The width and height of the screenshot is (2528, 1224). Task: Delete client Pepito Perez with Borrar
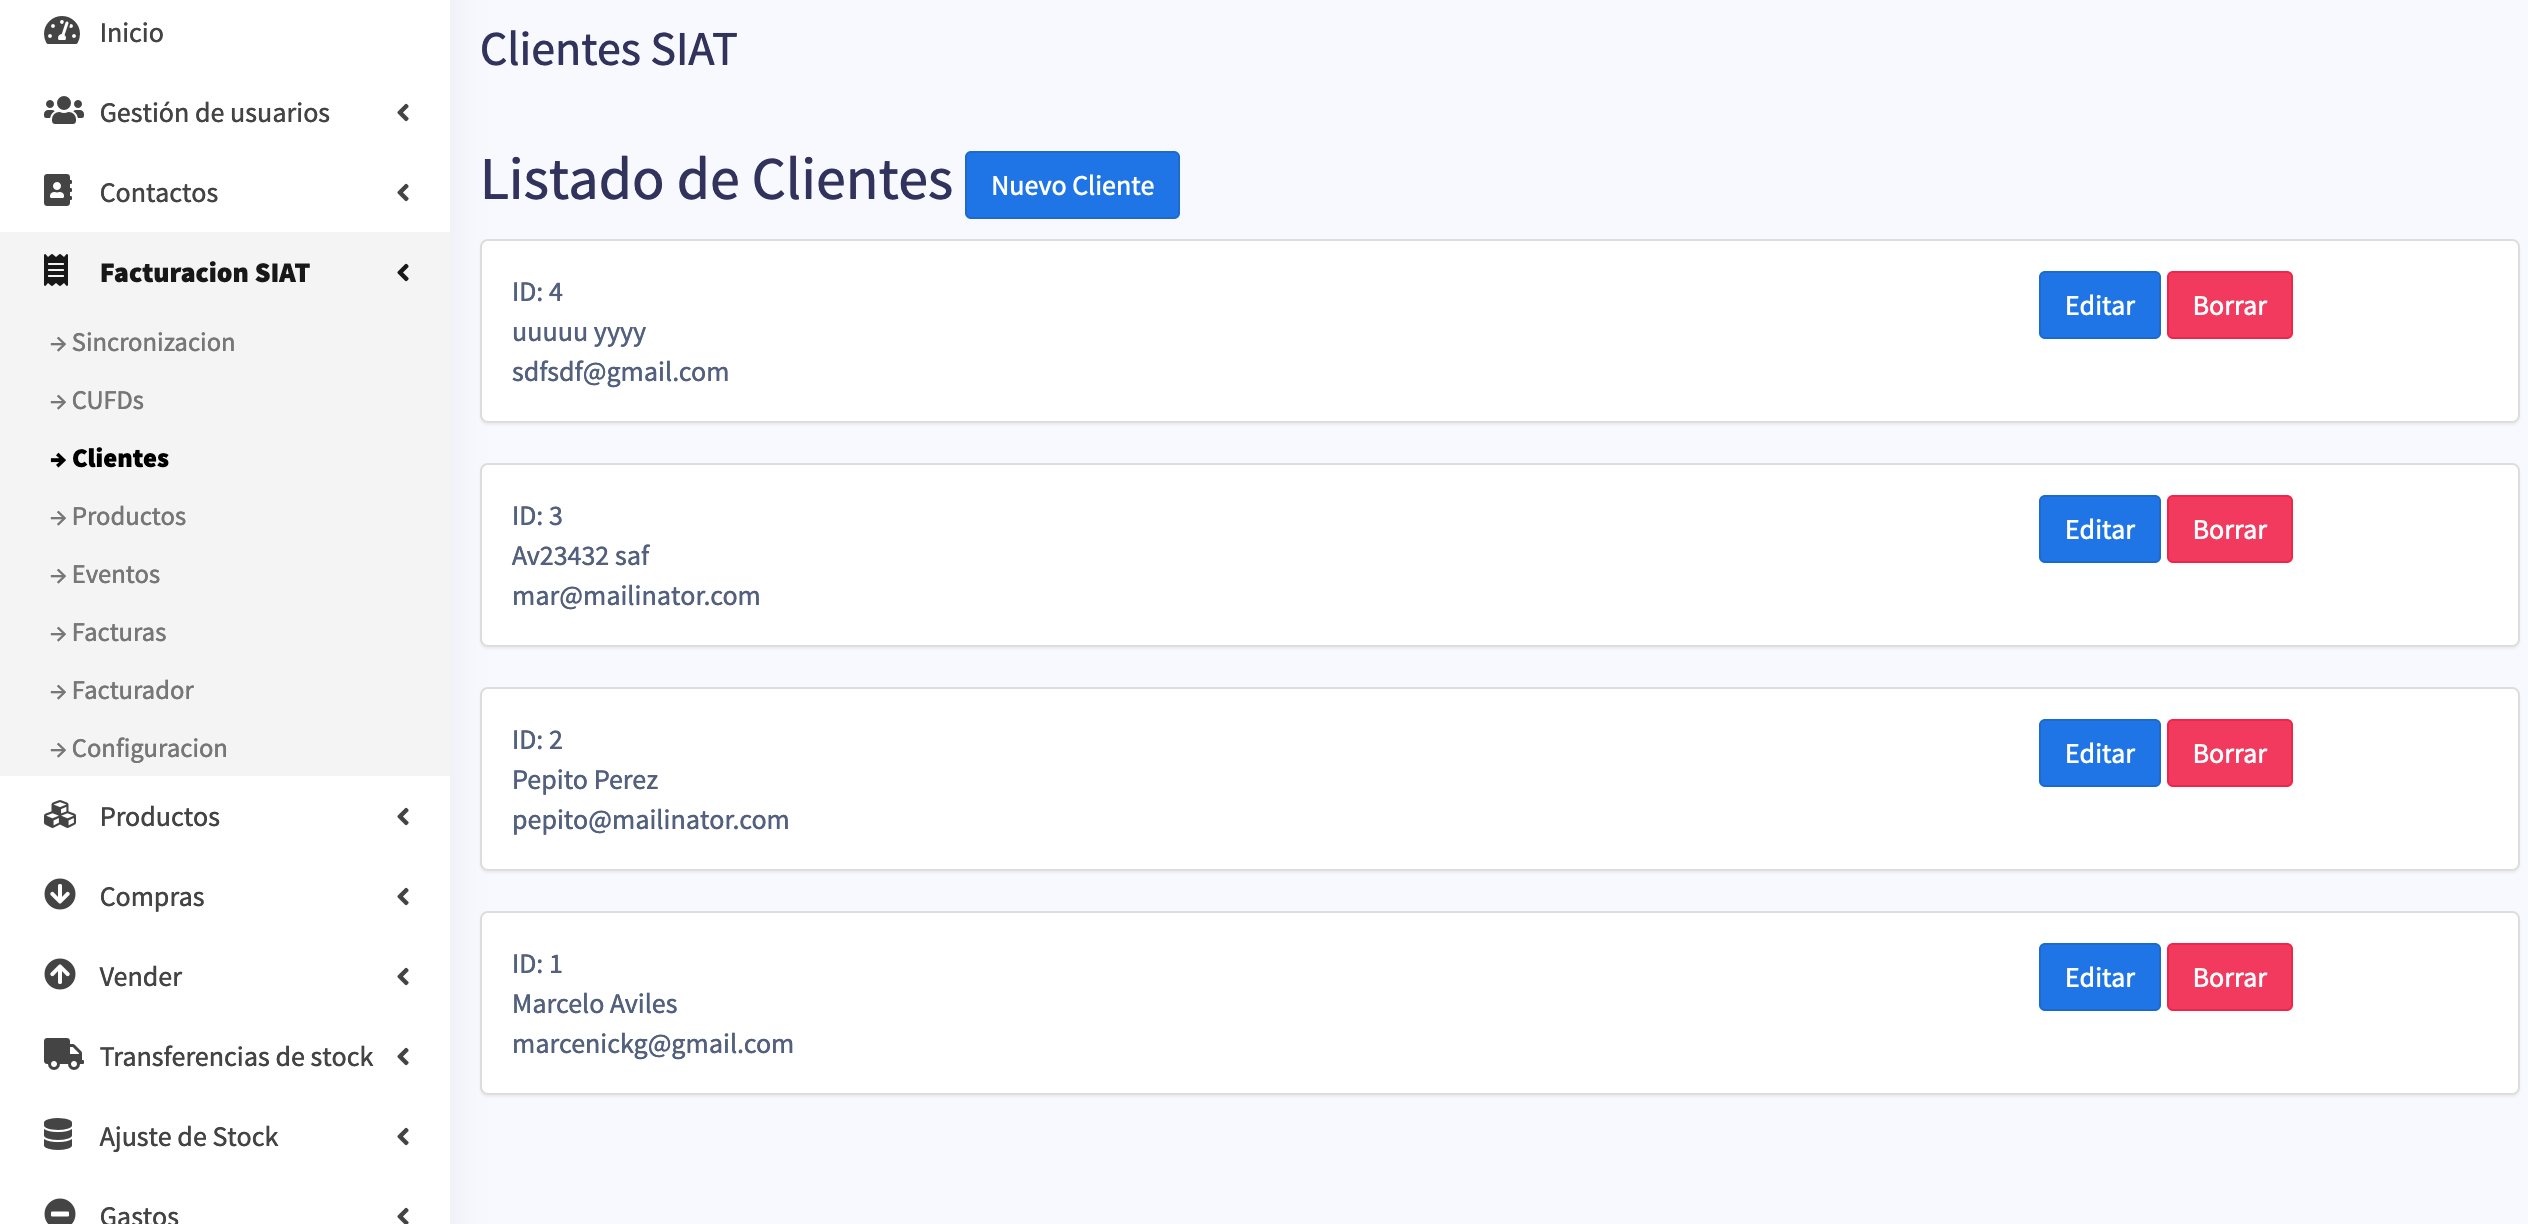tap(2228, 753)
